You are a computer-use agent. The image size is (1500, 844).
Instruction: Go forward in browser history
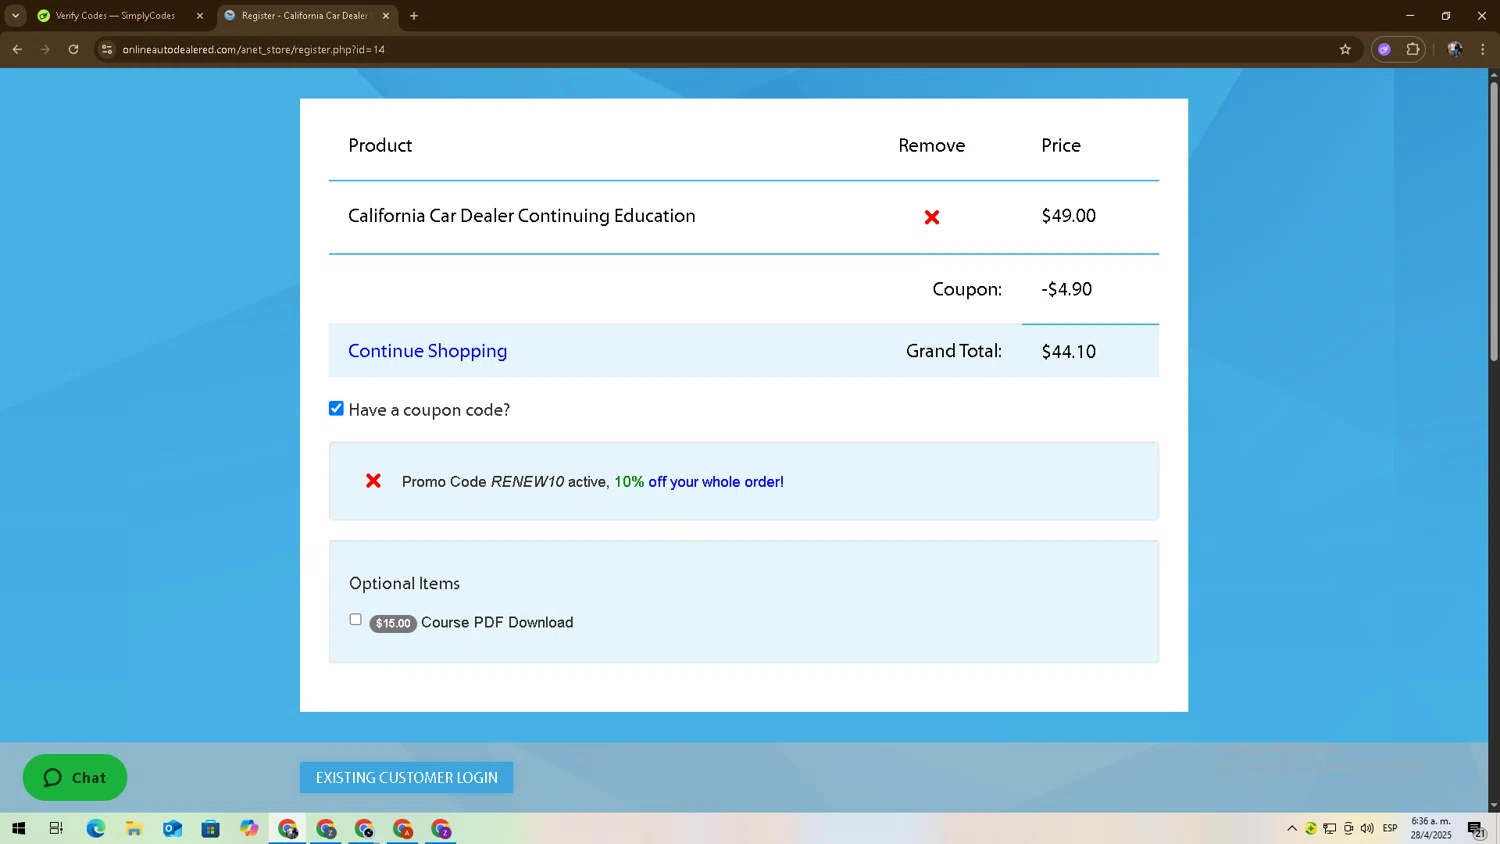click(x=45, y=49)
